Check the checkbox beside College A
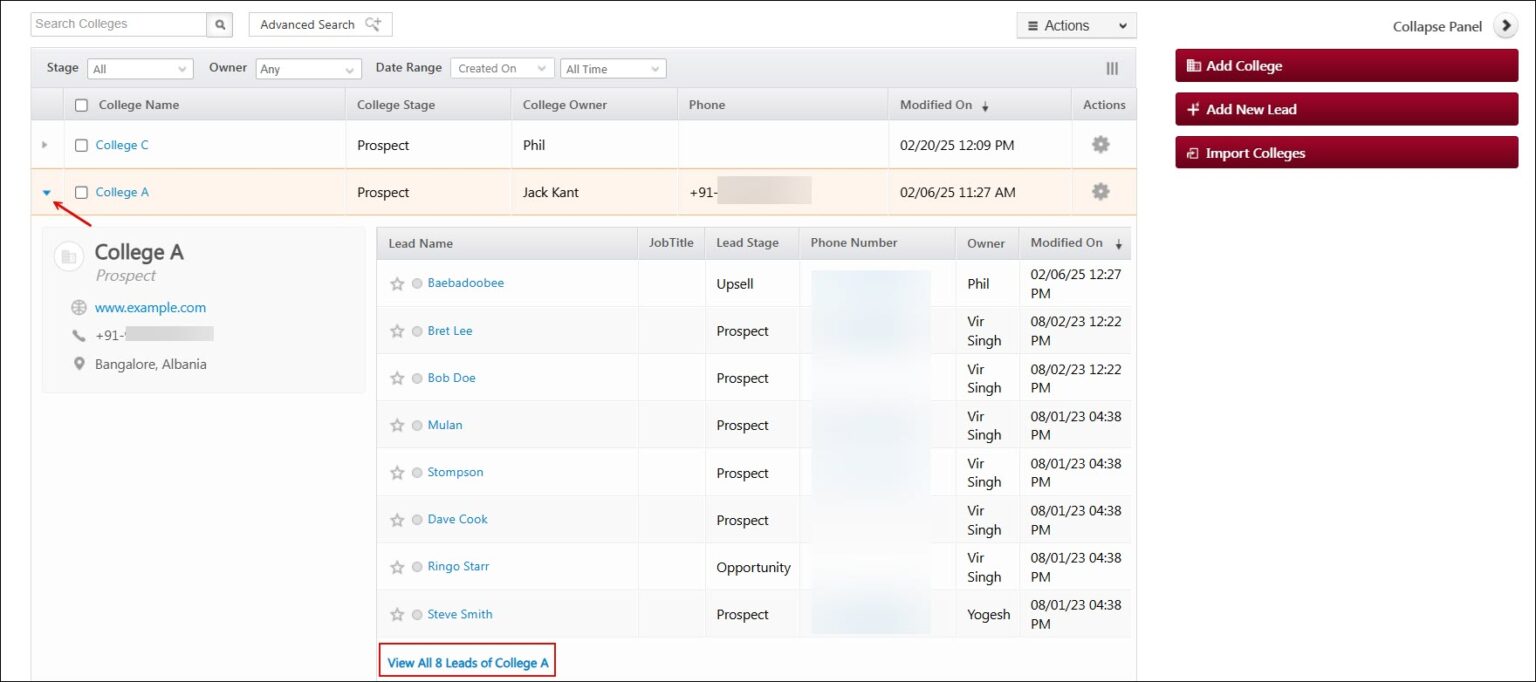Image resolution: width=1536 pixels, height=682 pixels. pyautogui.click(x=81, y=191)
